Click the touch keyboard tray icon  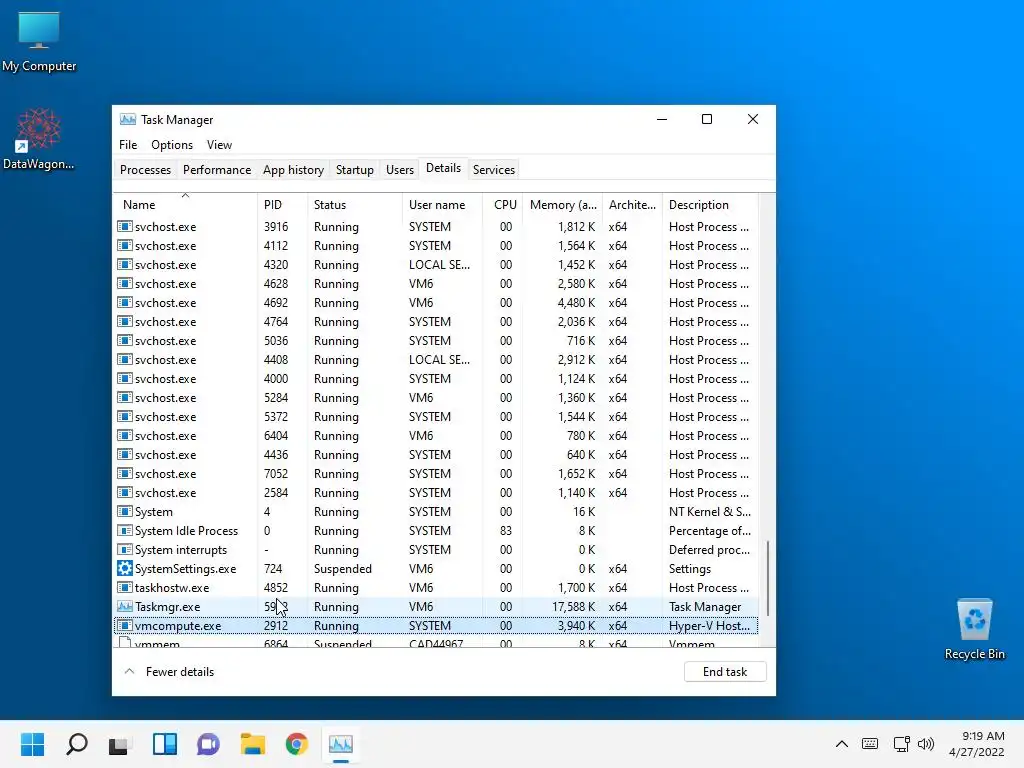point(870,744)
